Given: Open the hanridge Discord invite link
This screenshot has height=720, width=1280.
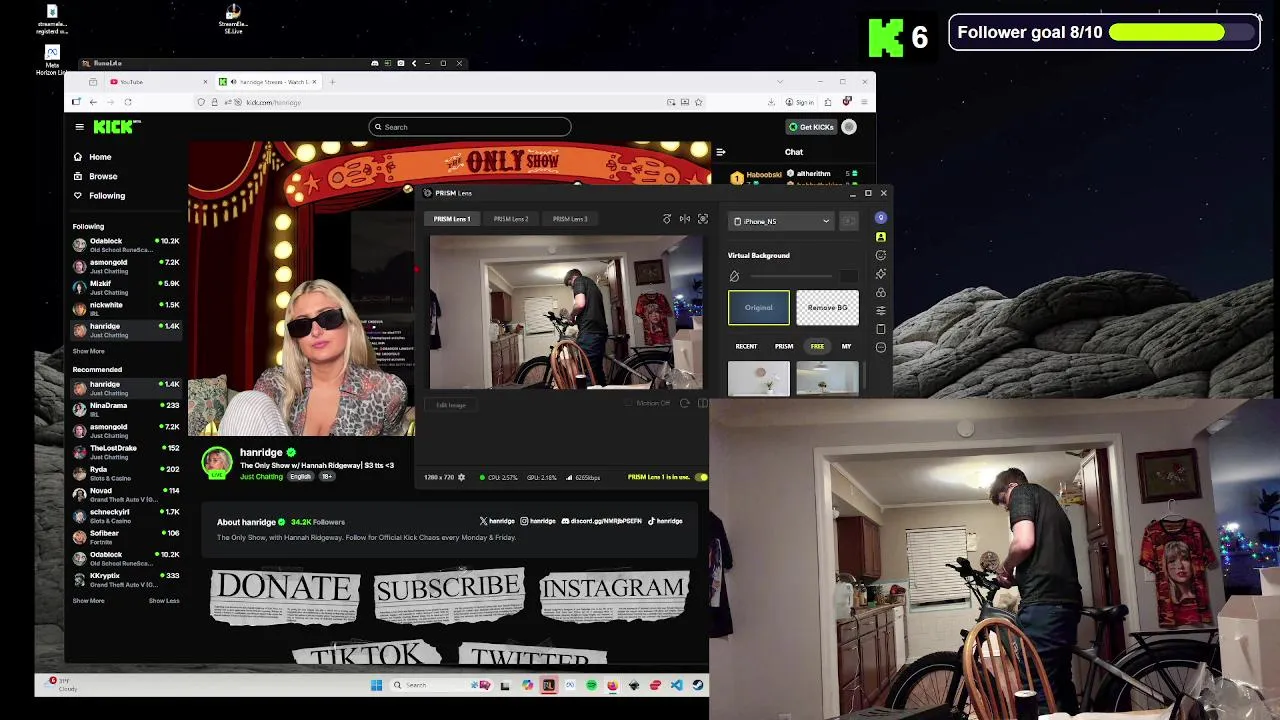Looking at the screenshot, I should [x=602, y=521].
